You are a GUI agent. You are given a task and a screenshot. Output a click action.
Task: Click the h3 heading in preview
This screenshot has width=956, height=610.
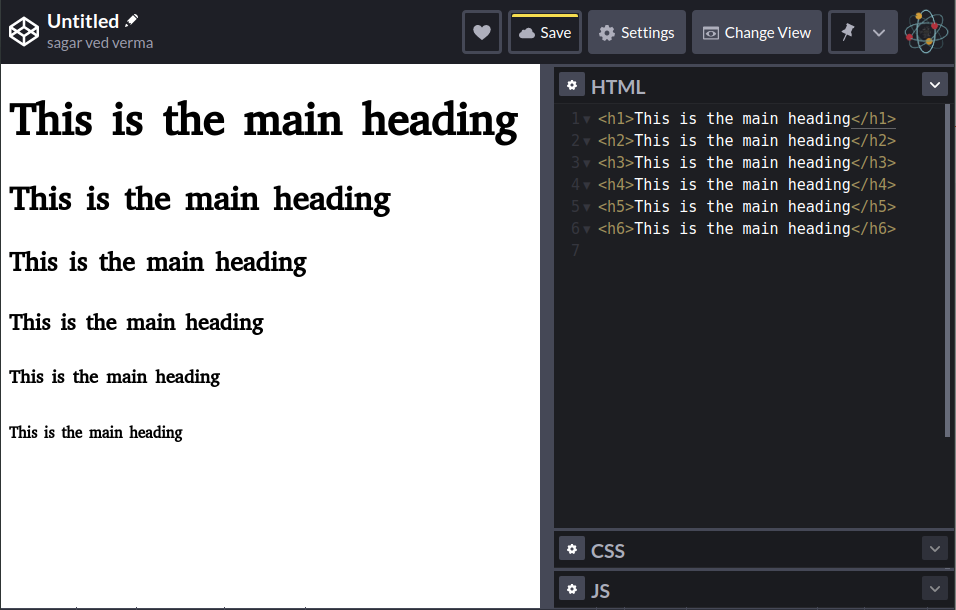tap(158, 263)
